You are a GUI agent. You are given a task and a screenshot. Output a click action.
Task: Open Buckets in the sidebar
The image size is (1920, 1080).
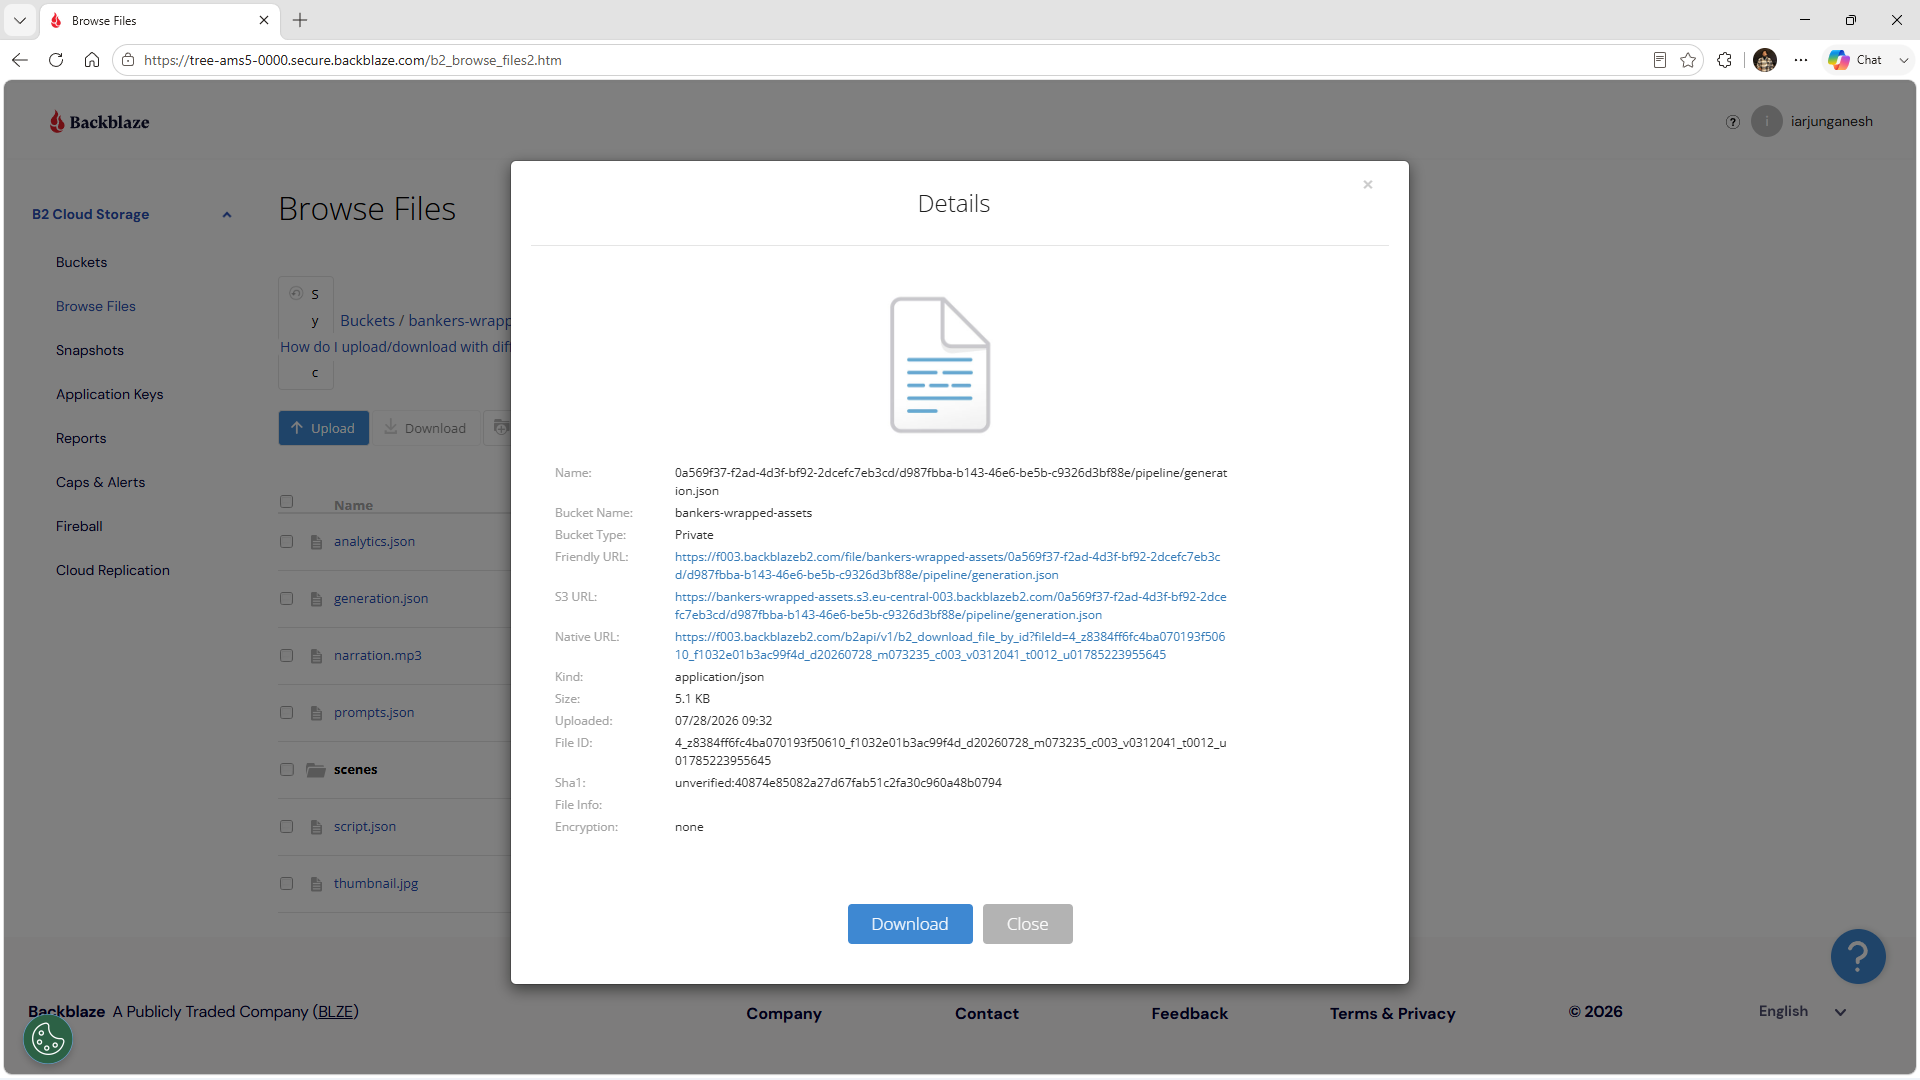click(x=81, y=262)
